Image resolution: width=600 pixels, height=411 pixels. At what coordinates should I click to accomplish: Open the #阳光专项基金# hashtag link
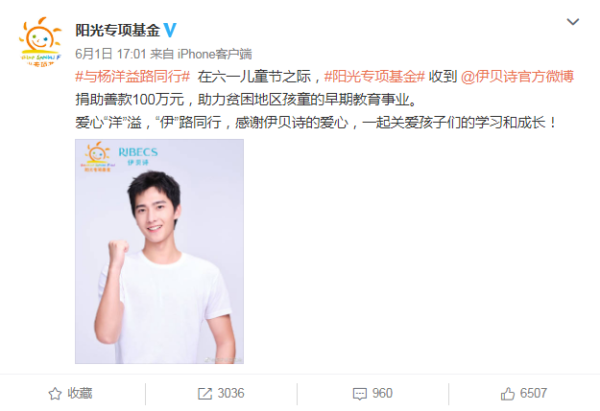click(x=374, y=77)
